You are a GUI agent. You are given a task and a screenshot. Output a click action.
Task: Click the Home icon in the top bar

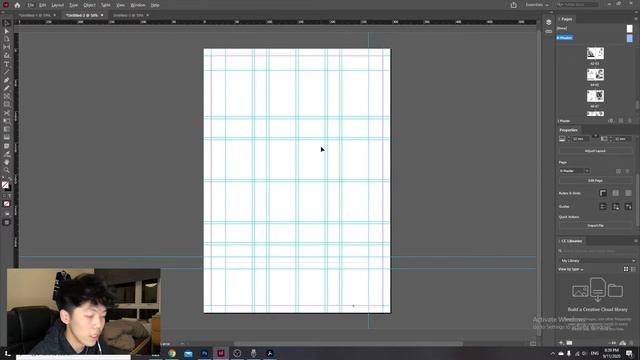(x=17, y=5)
